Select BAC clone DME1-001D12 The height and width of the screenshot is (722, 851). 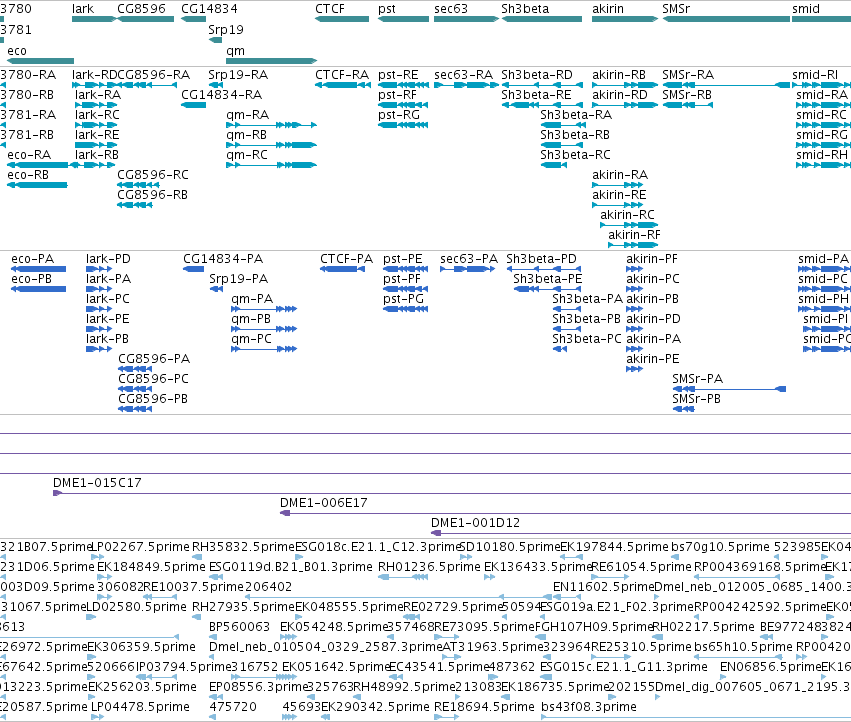click(x=641, y=533)
